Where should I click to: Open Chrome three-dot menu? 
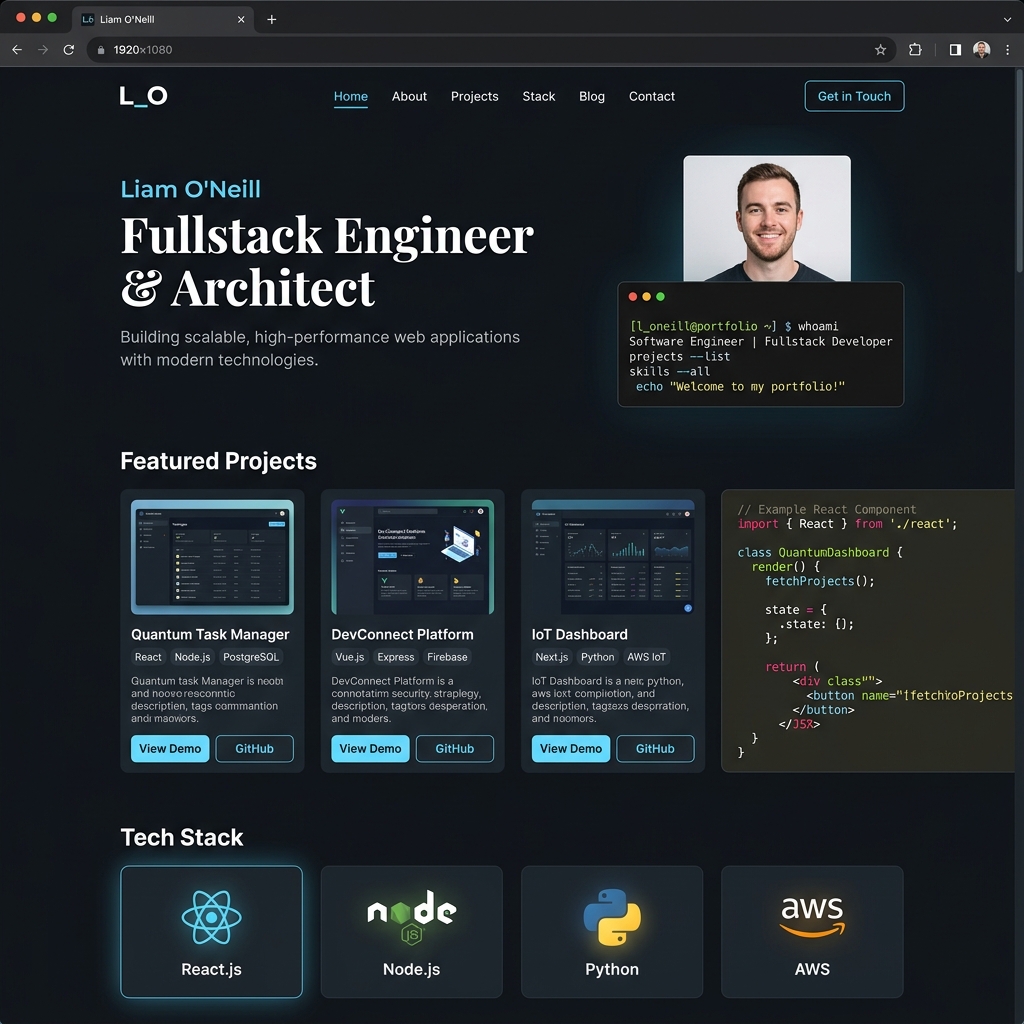1008,50
